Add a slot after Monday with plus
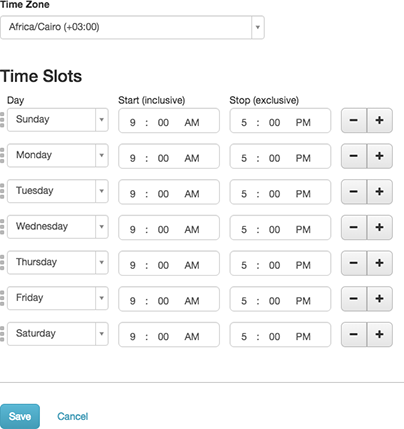Viewport: 404px width, 429px height. point(379,156)
